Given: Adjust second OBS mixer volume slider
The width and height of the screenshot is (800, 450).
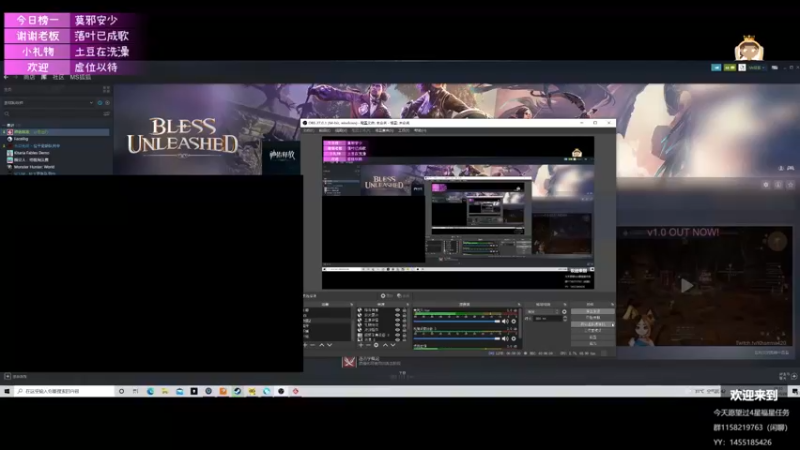Looking at the screenshot, I should (457, 339).
